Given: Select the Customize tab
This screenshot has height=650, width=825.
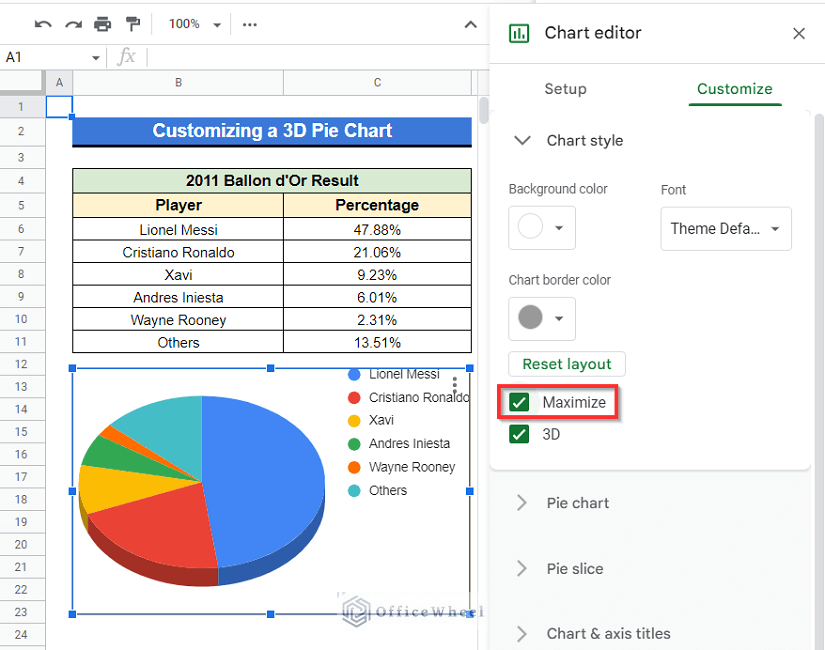Looking at the screenshot, I should pos(734,89).
